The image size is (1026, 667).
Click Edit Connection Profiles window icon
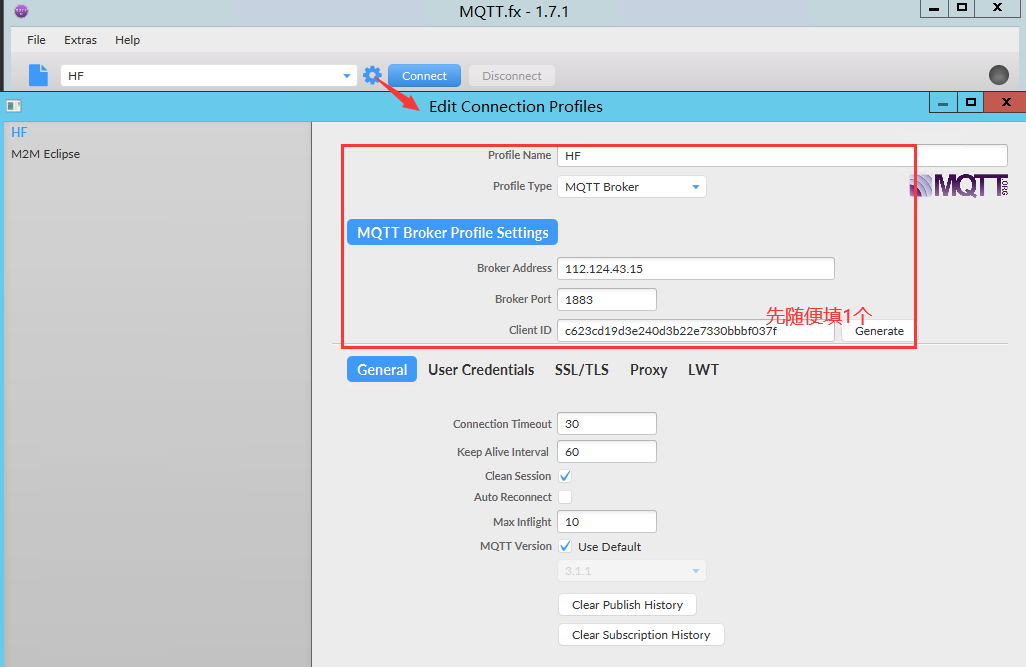[14, 106]
